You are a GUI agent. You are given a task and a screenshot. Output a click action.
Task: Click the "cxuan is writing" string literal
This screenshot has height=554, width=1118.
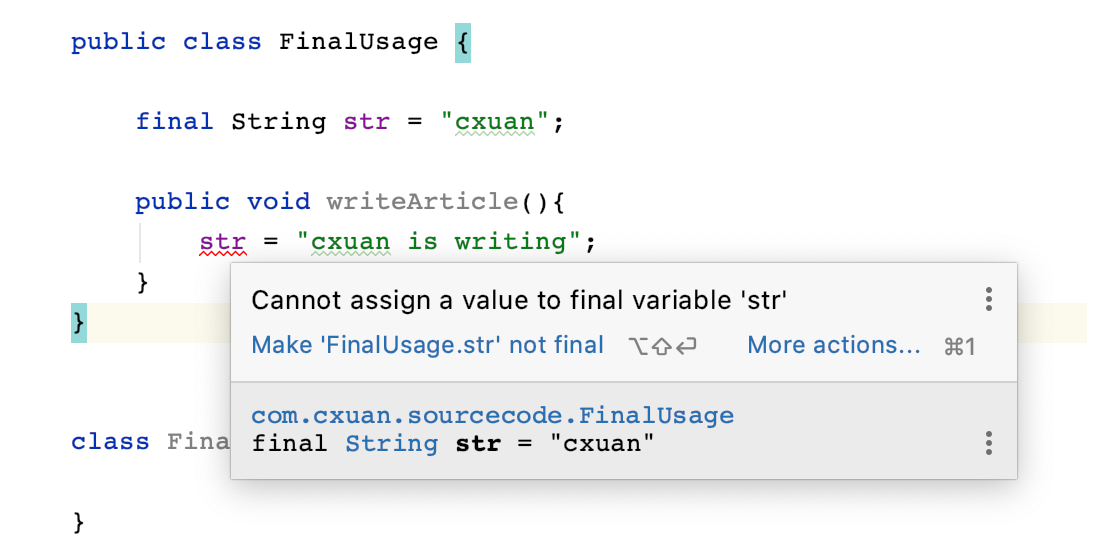440,242
